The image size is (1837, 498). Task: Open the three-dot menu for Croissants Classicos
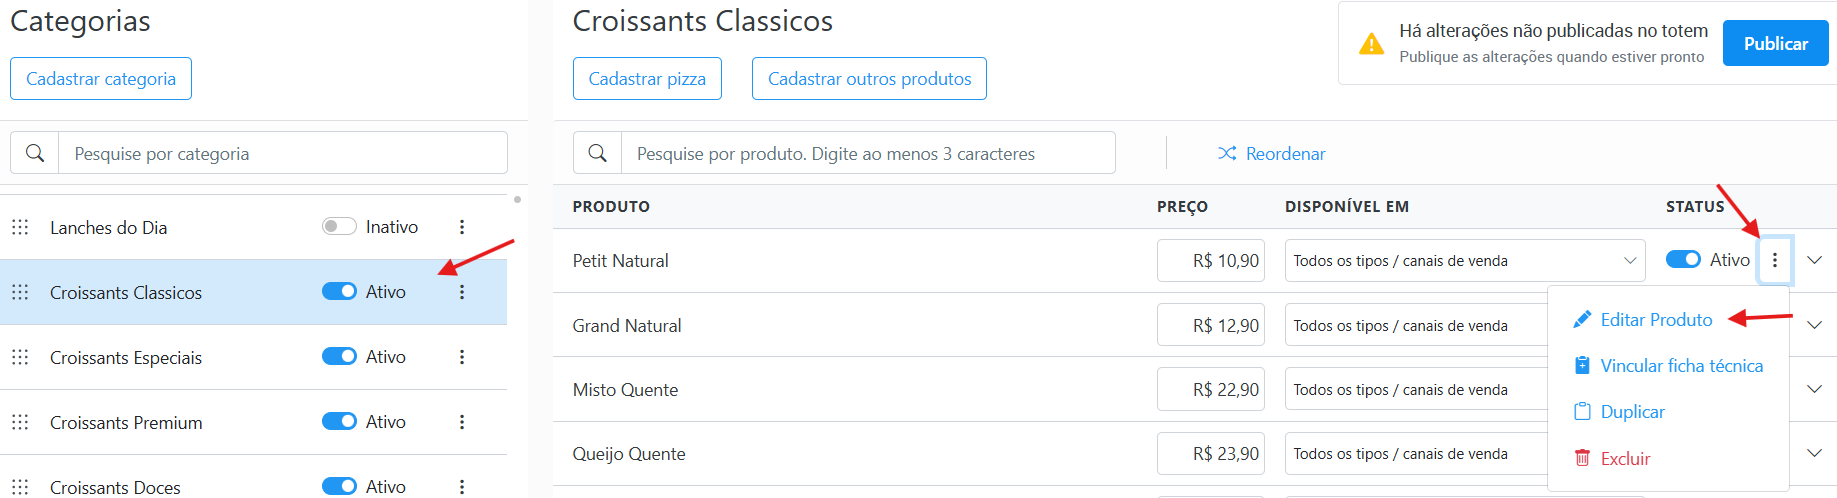click(462, 292)
